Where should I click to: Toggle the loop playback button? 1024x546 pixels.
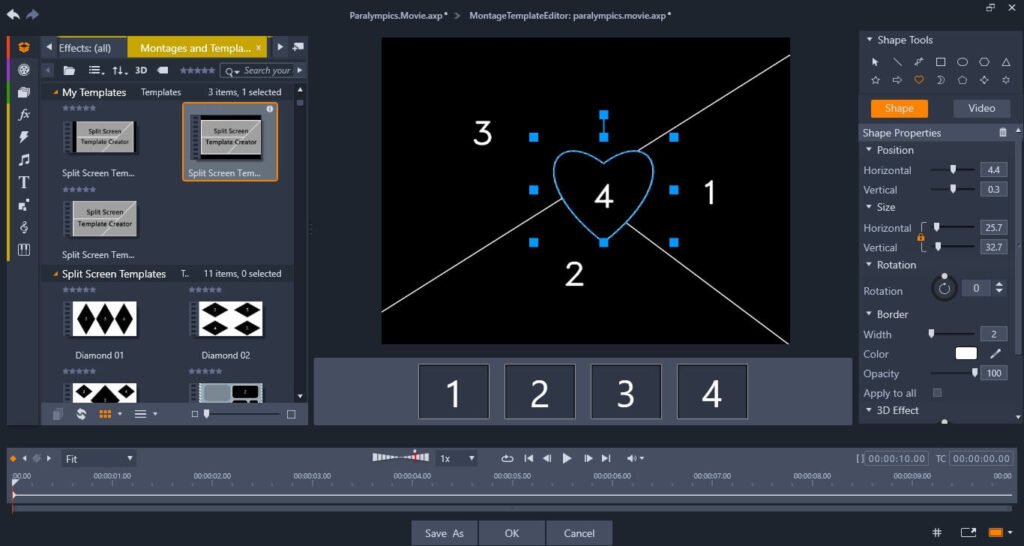507,458
